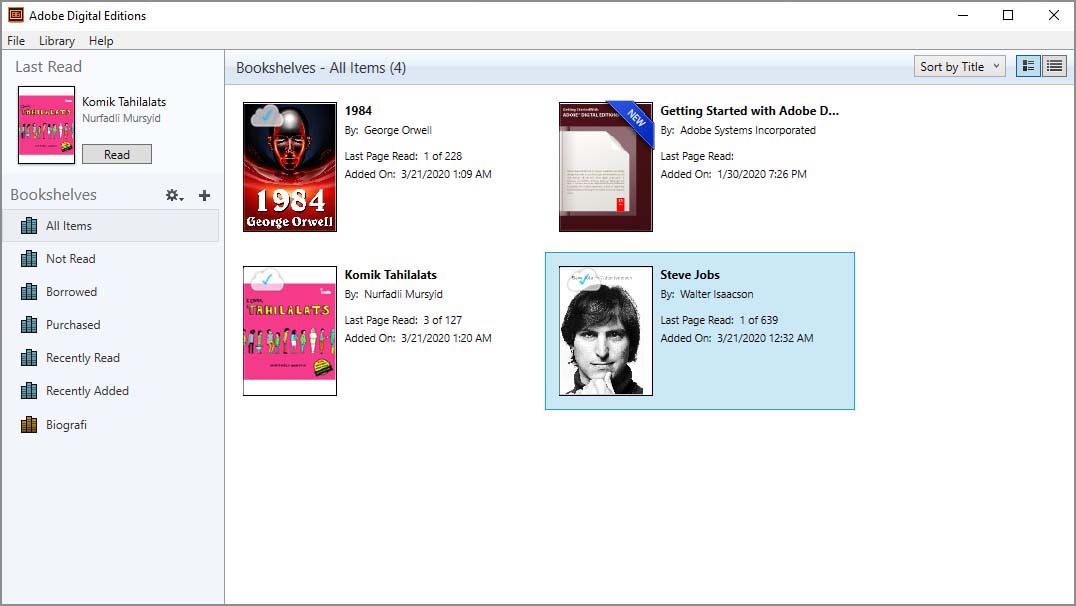Switch to thumbnail view mode

coord(1027,65)
